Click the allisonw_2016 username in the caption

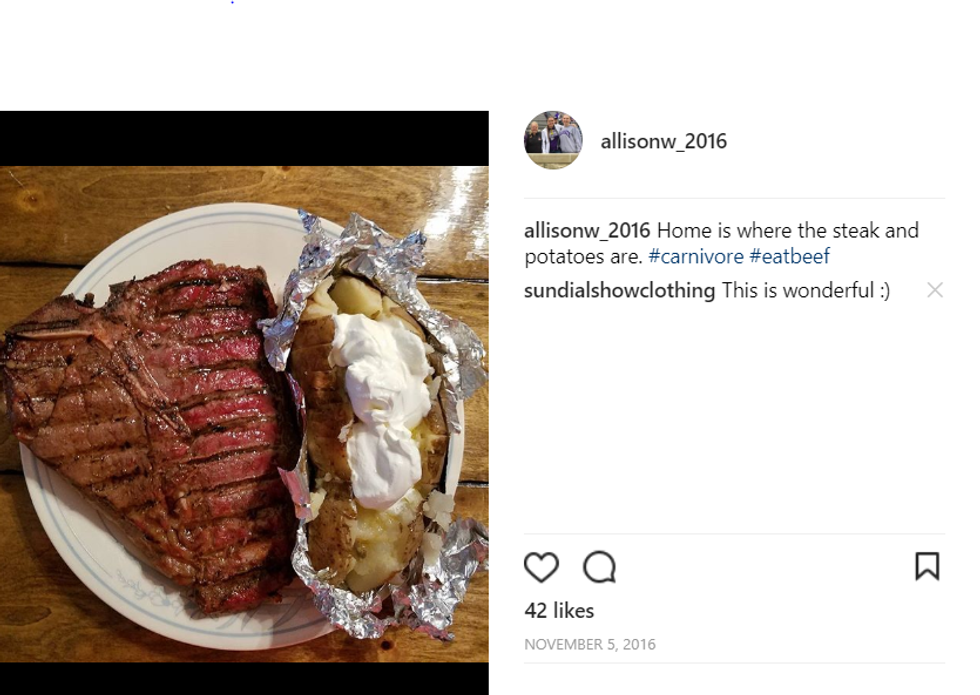[587, 231]
